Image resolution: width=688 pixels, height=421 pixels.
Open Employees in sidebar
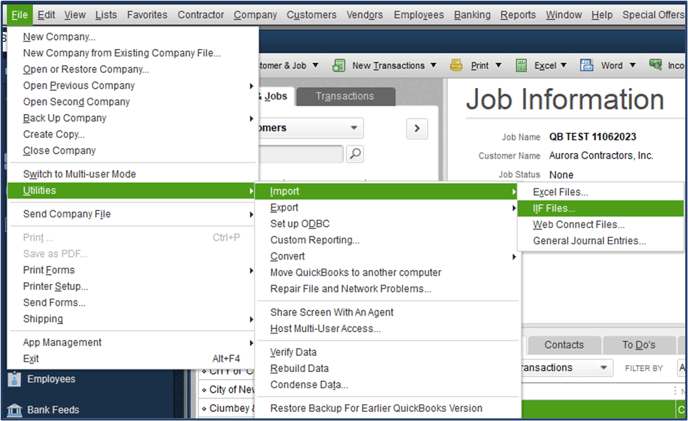(x=51, y=379)
